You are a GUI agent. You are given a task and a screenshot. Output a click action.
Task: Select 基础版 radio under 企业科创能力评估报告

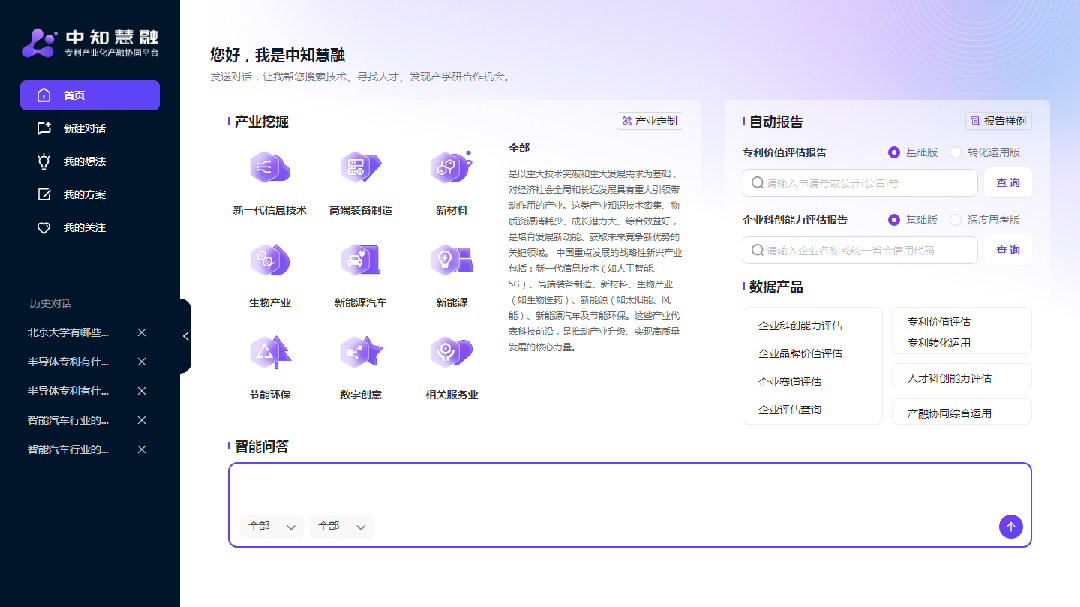894,220
